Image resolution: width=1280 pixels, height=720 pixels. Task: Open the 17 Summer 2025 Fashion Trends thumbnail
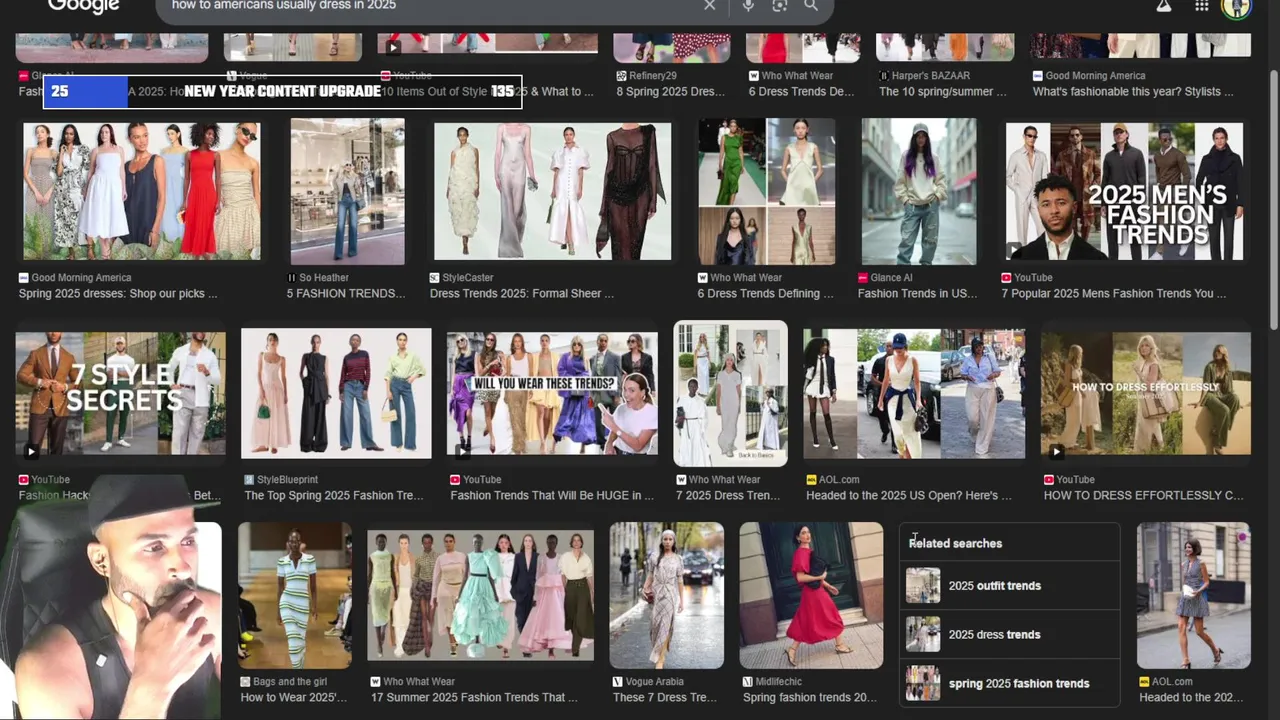[481, 596]
